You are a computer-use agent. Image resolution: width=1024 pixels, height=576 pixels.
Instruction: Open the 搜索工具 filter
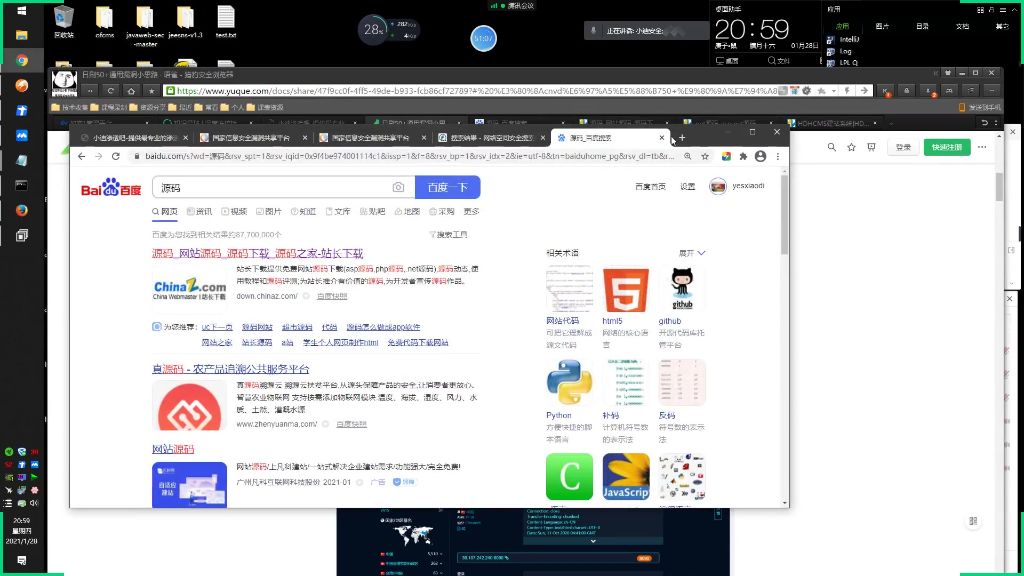[x=448, y=234]
